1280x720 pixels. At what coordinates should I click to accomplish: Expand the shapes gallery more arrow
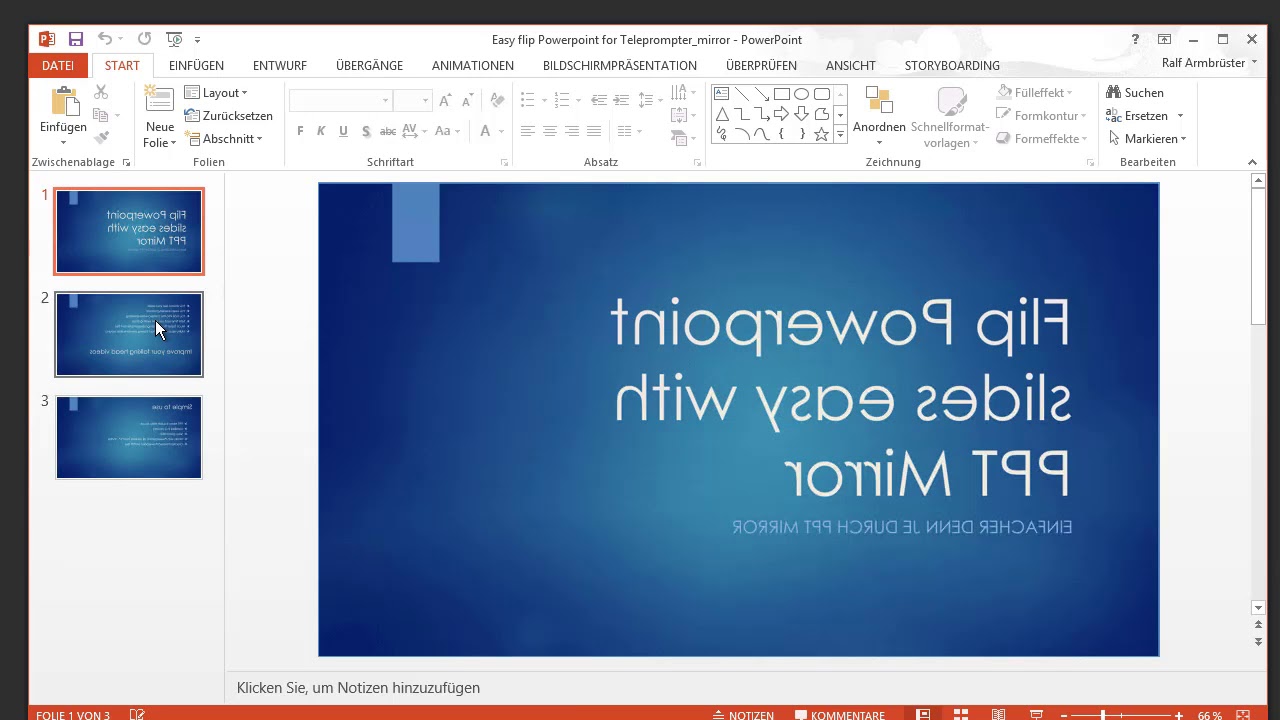tap(840, 134)
